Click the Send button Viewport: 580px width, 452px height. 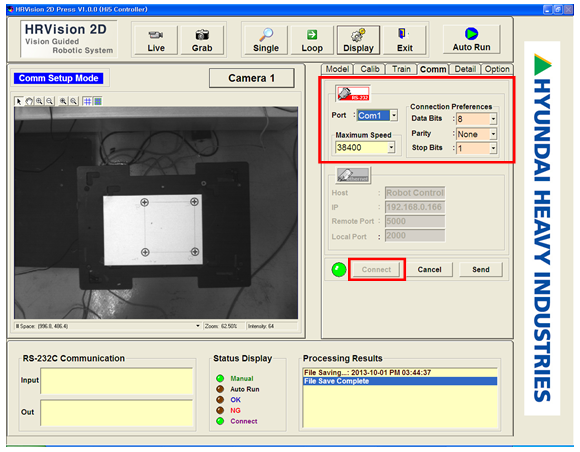point(480,270)
